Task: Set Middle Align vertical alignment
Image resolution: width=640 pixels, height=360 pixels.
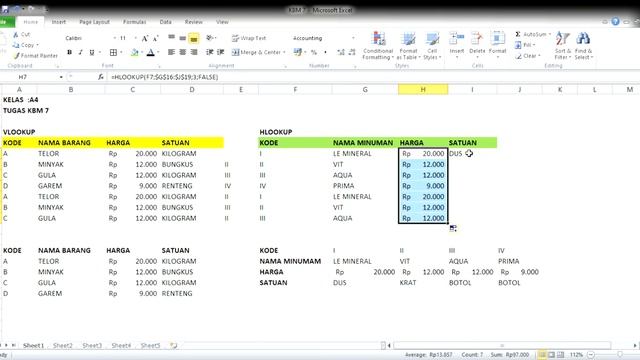Action: click(182, 38)
